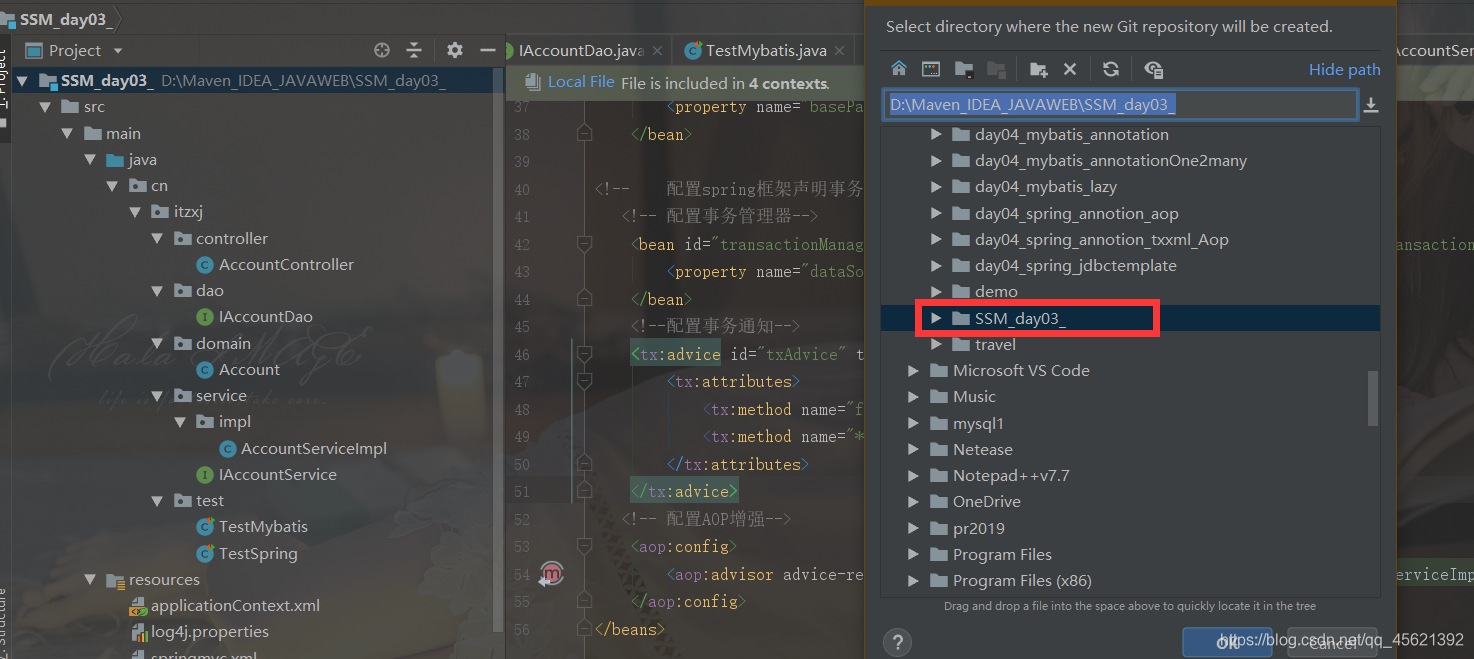Expand Program Files (x86) folder
1474x659 pixels.
914,581
